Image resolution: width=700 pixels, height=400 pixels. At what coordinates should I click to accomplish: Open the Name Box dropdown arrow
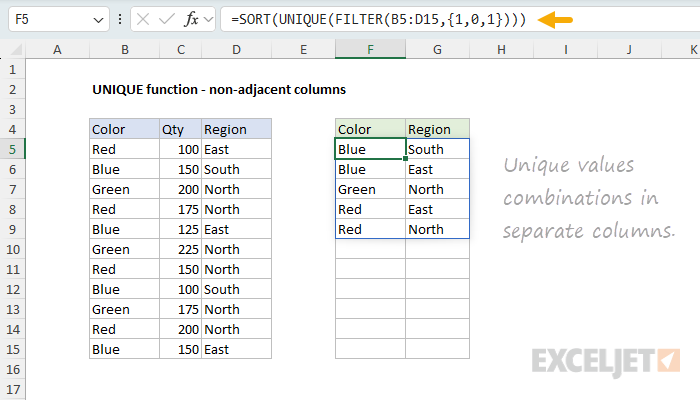pos(98,20)
